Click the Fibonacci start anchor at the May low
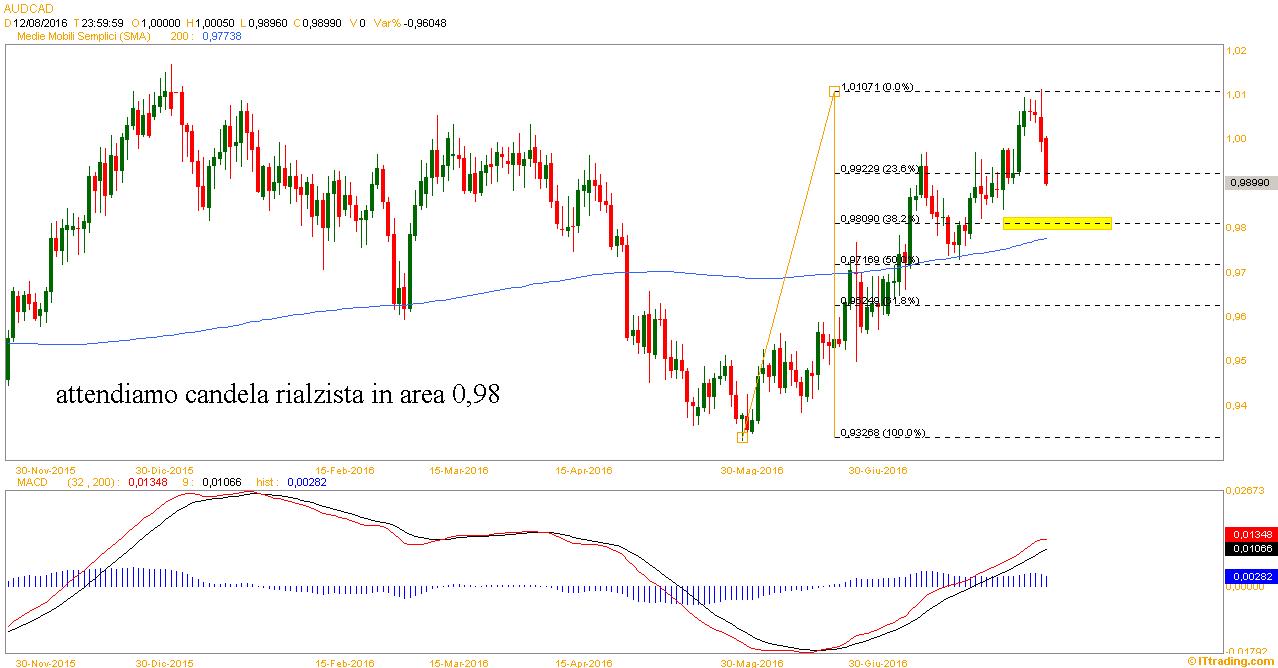 (x=742, y=437)
